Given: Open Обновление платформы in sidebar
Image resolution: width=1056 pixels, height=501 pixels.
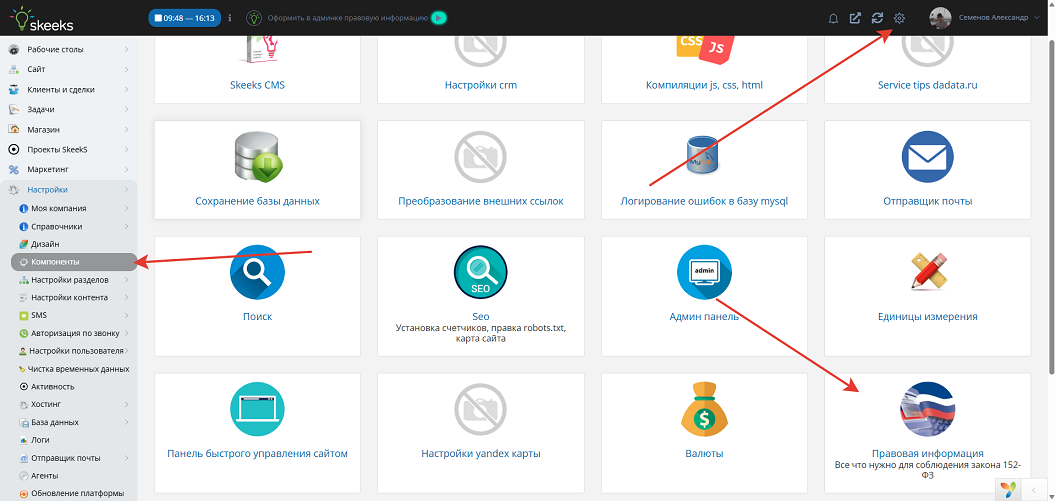Looking at the screenshot, I should coord(74,494).
